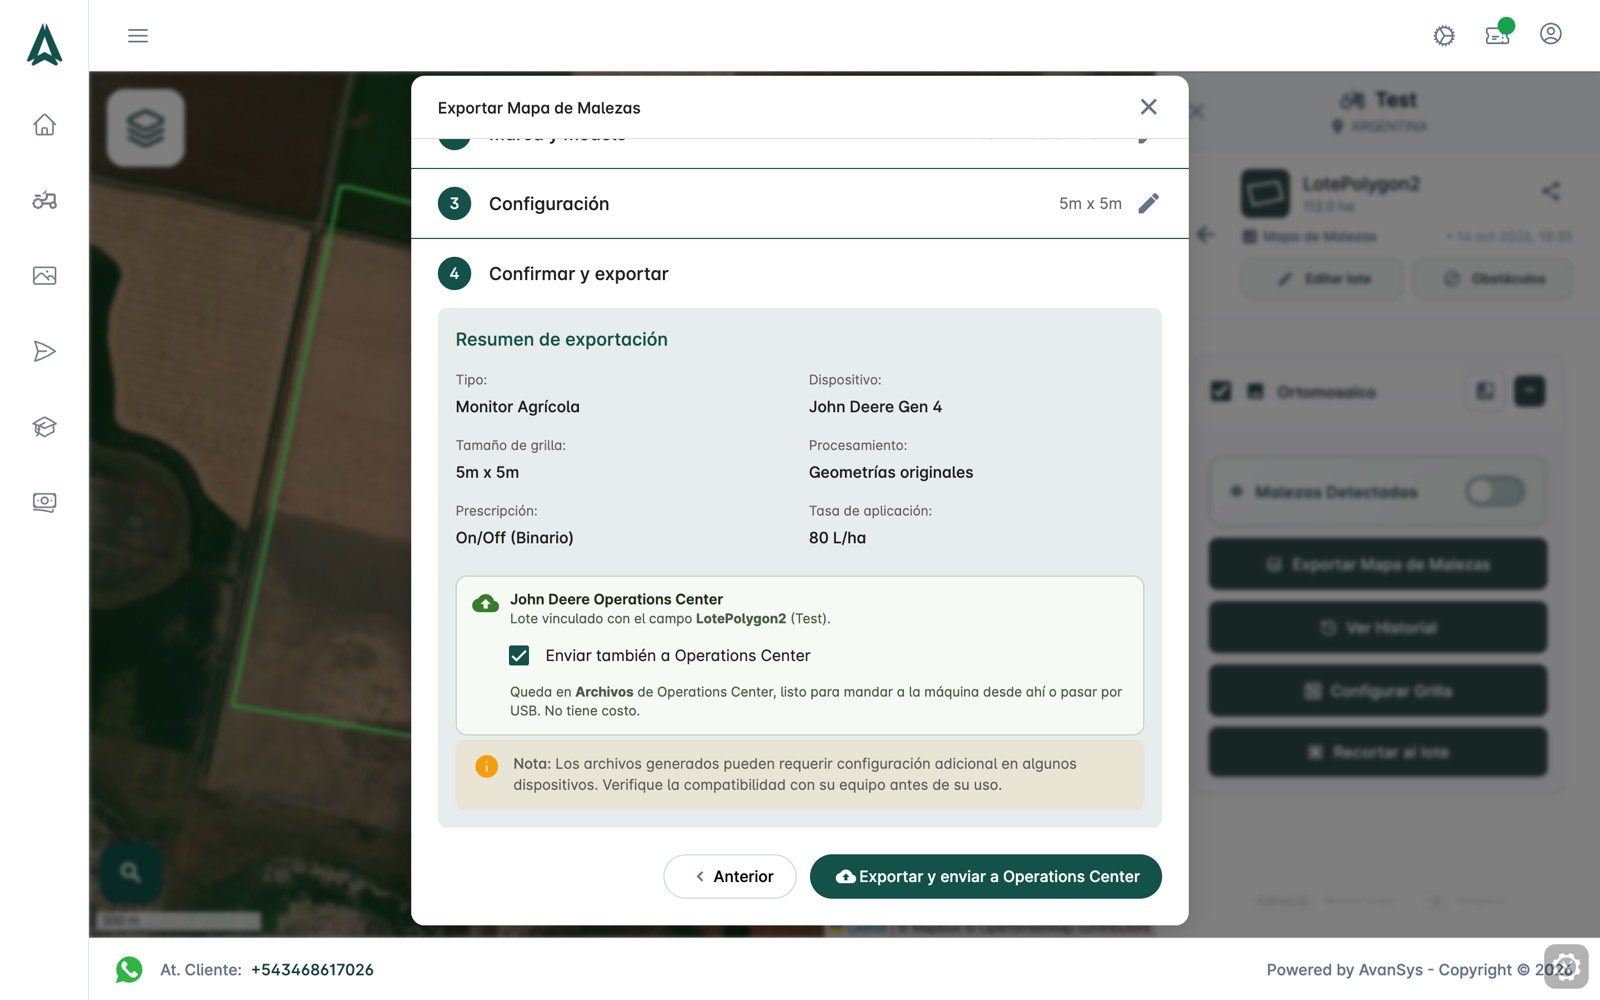Click Configurar Grilla in side panel
1600x1000 pixels.
tap(1378, 690)
